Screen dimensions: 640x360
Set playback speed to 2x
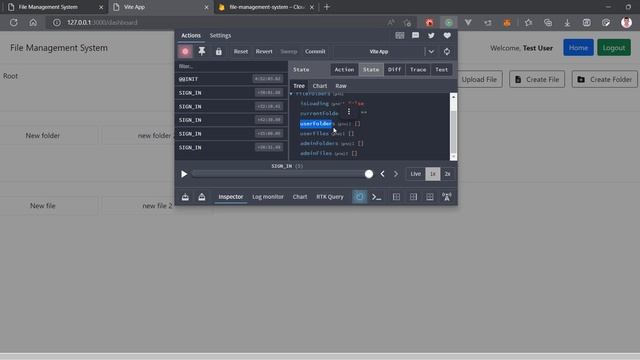point(447,174)
